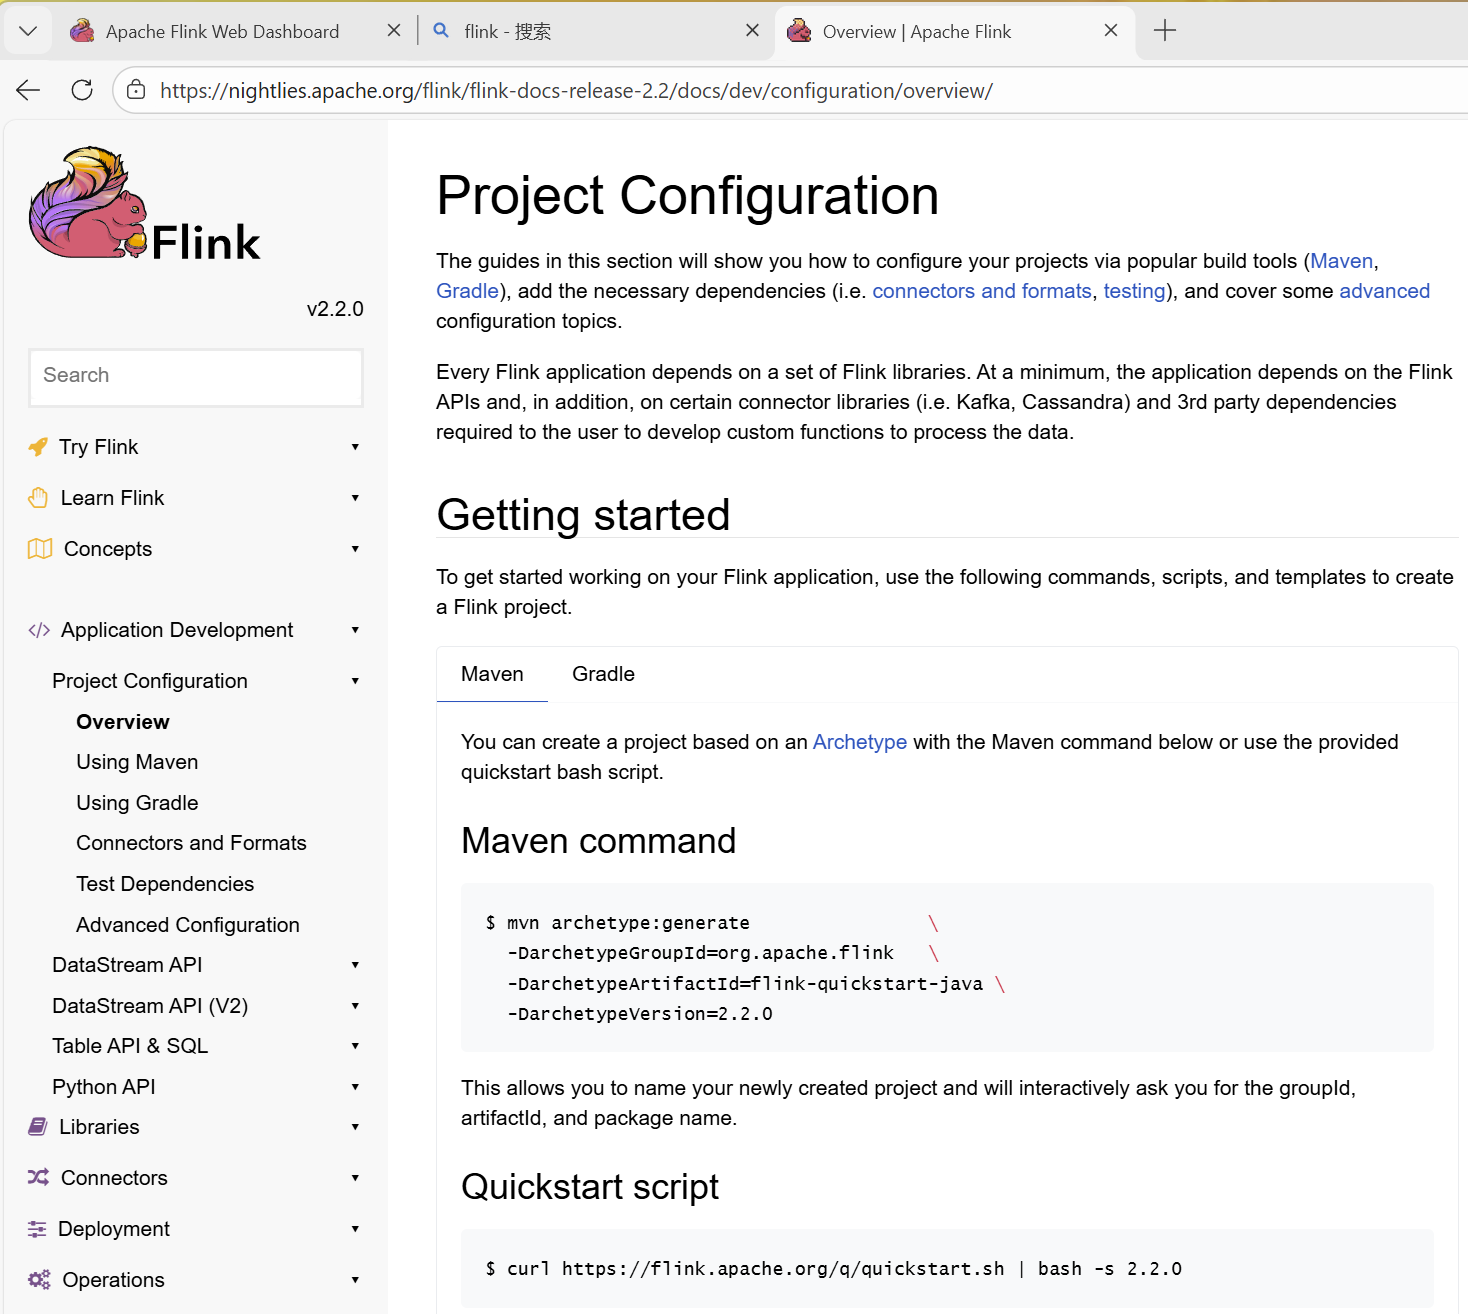This screenshot has width=1468, height=1314.
Task: Click the Flink squirrel logo
Action: 145,204
